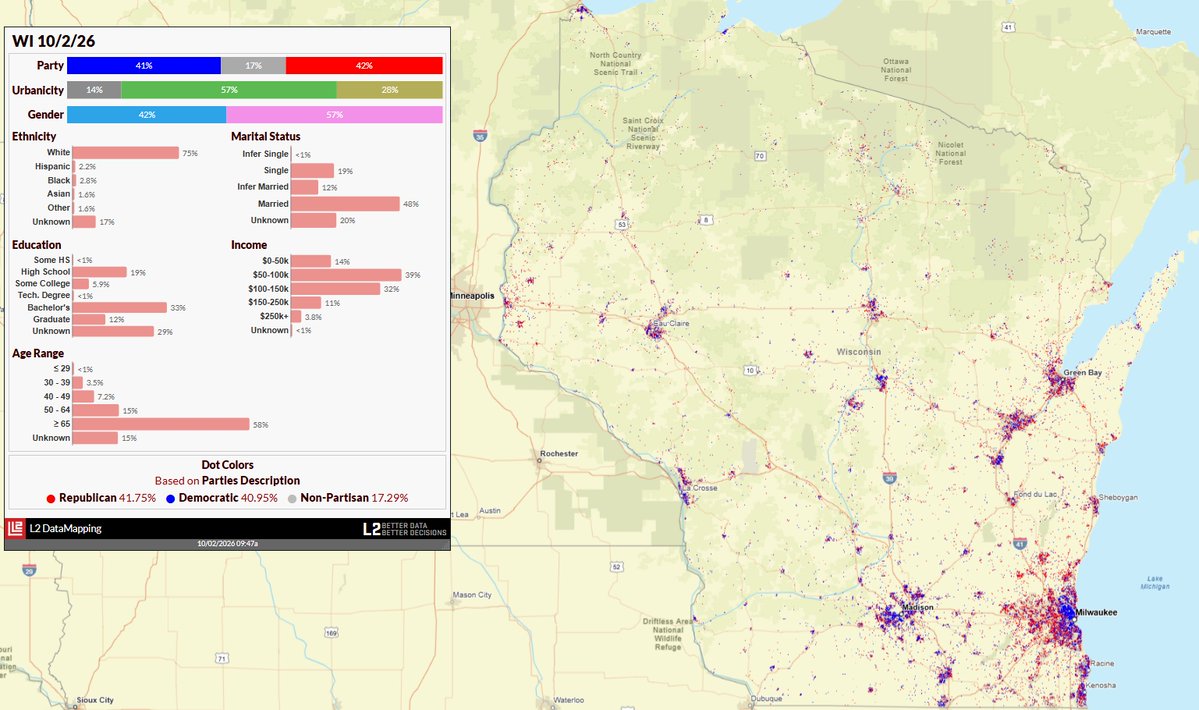Viewport: 1199px width, 710px height.
Task: Click the Minneapolis city label
Action: [473, 296]
